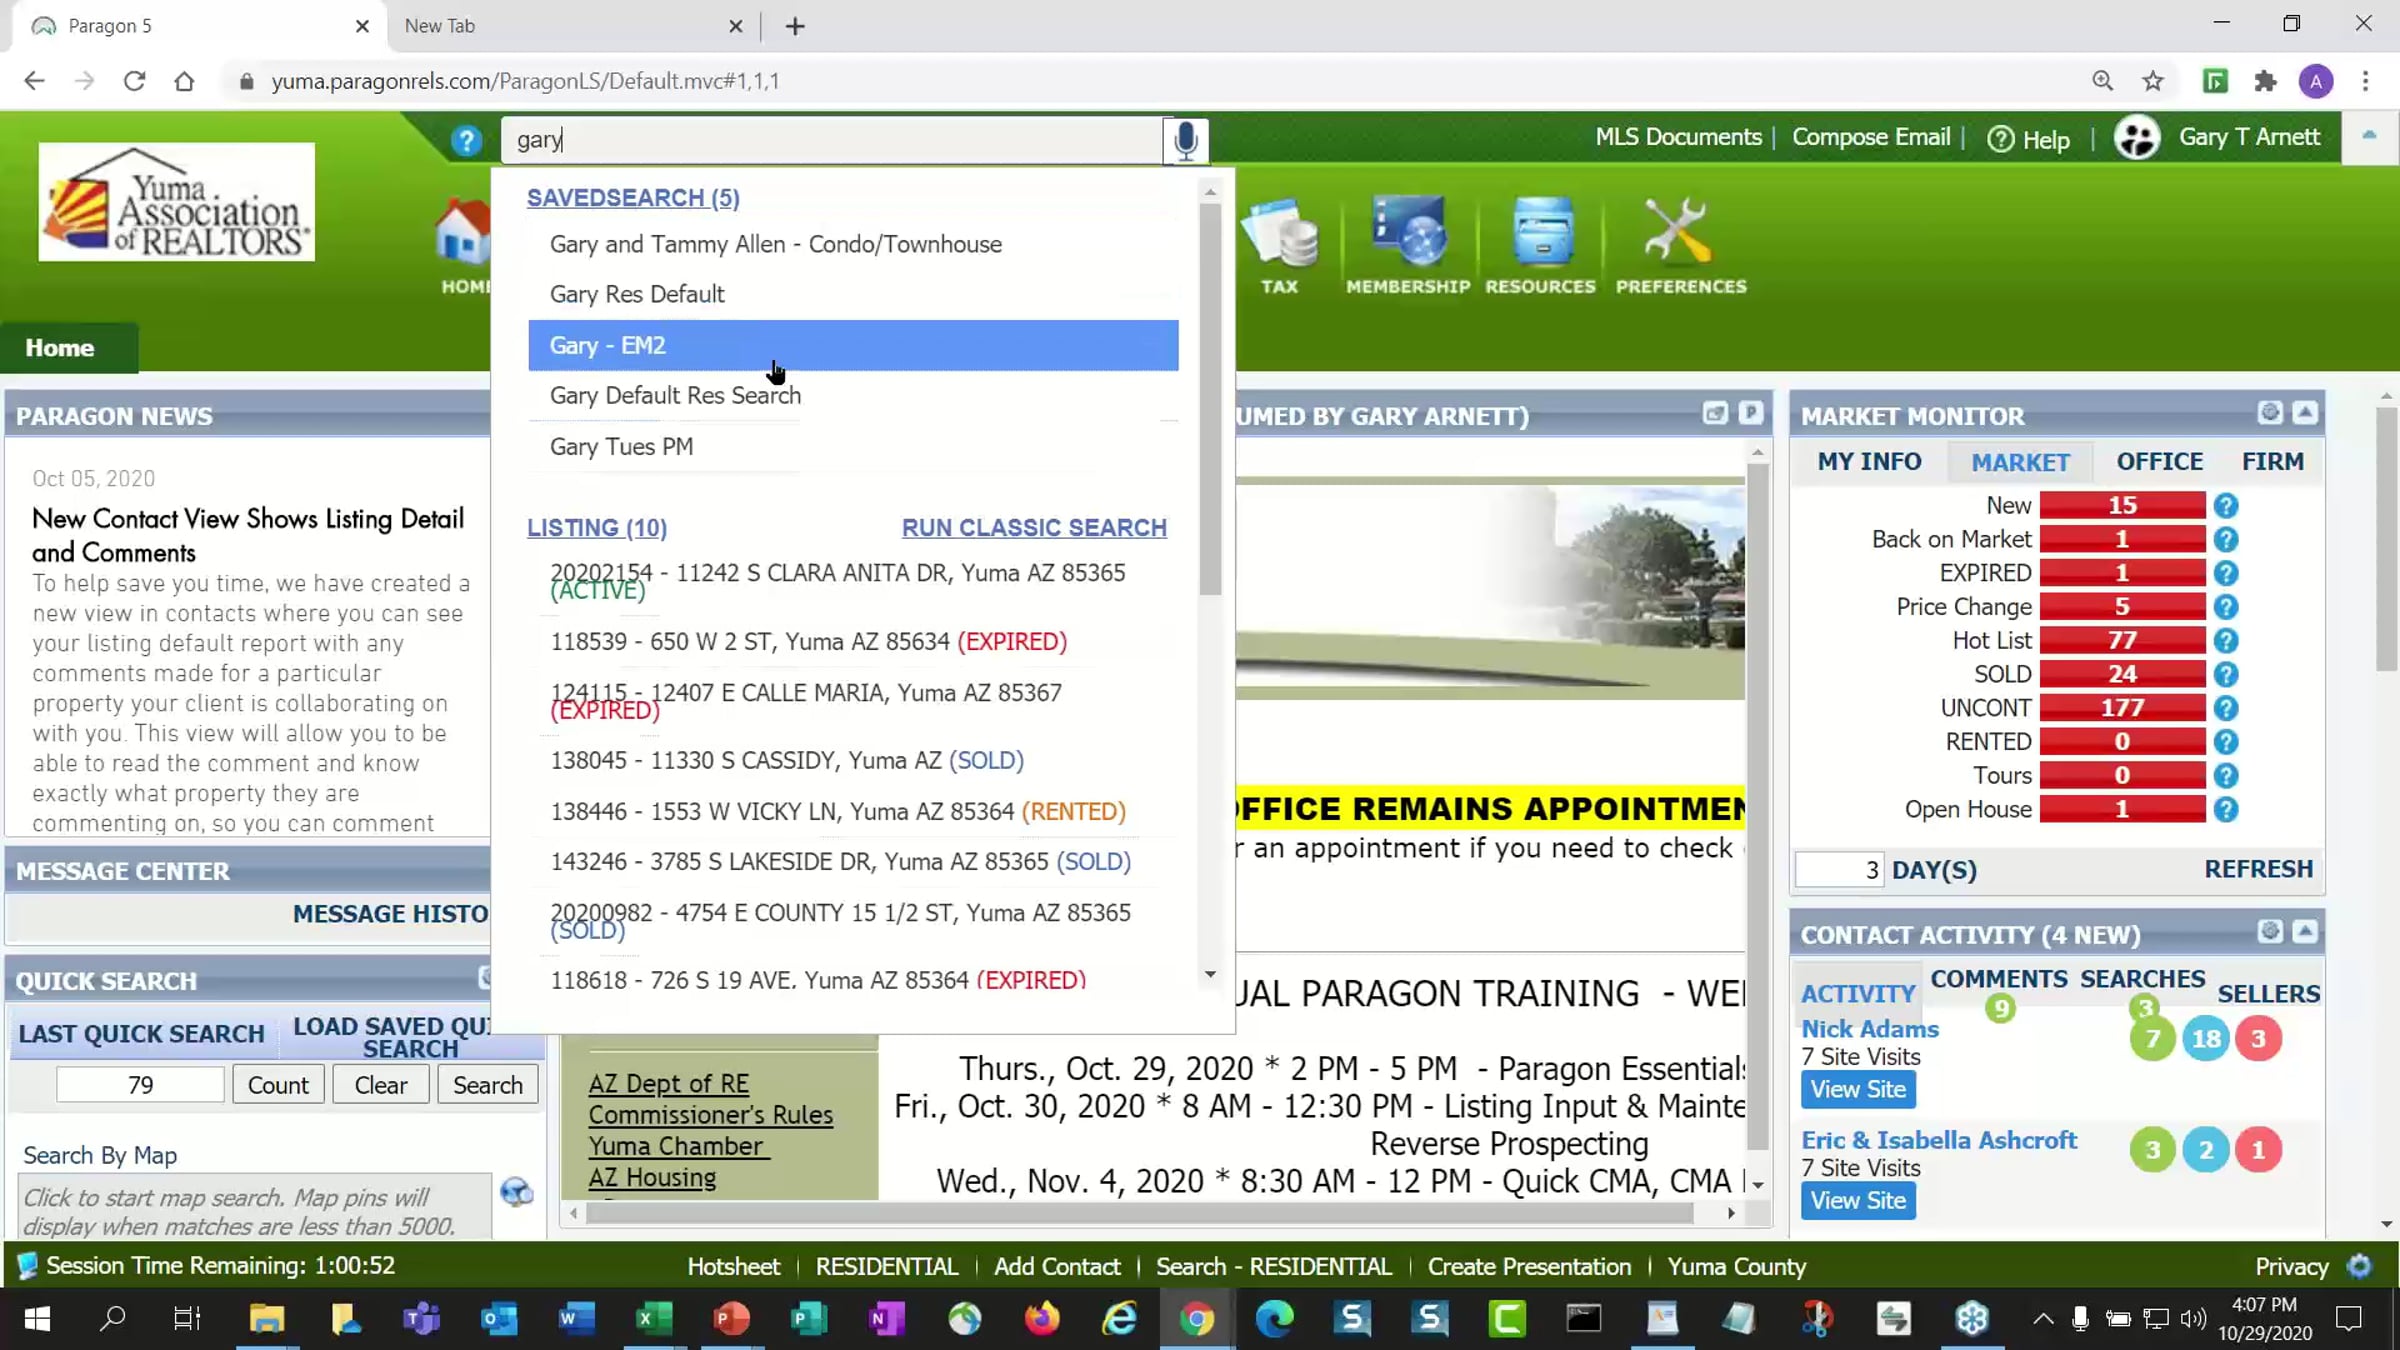
Task: Click the Search By Map globe icon
Action: click(516, 1192)
